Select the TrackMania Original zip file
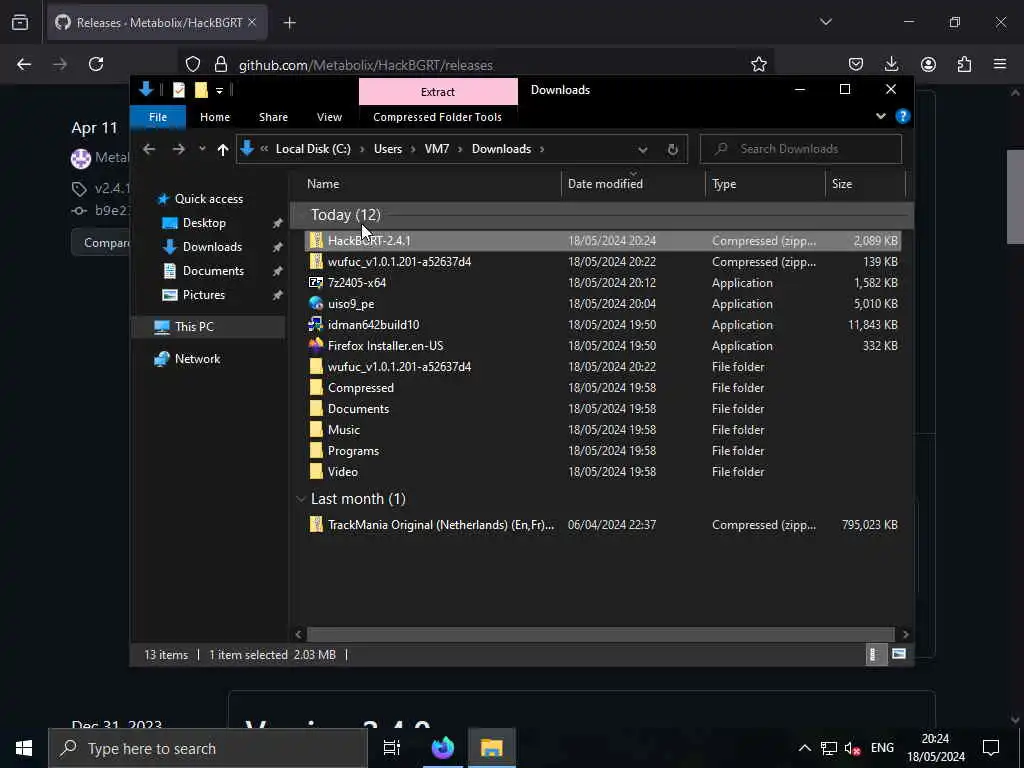 point(603,524)
